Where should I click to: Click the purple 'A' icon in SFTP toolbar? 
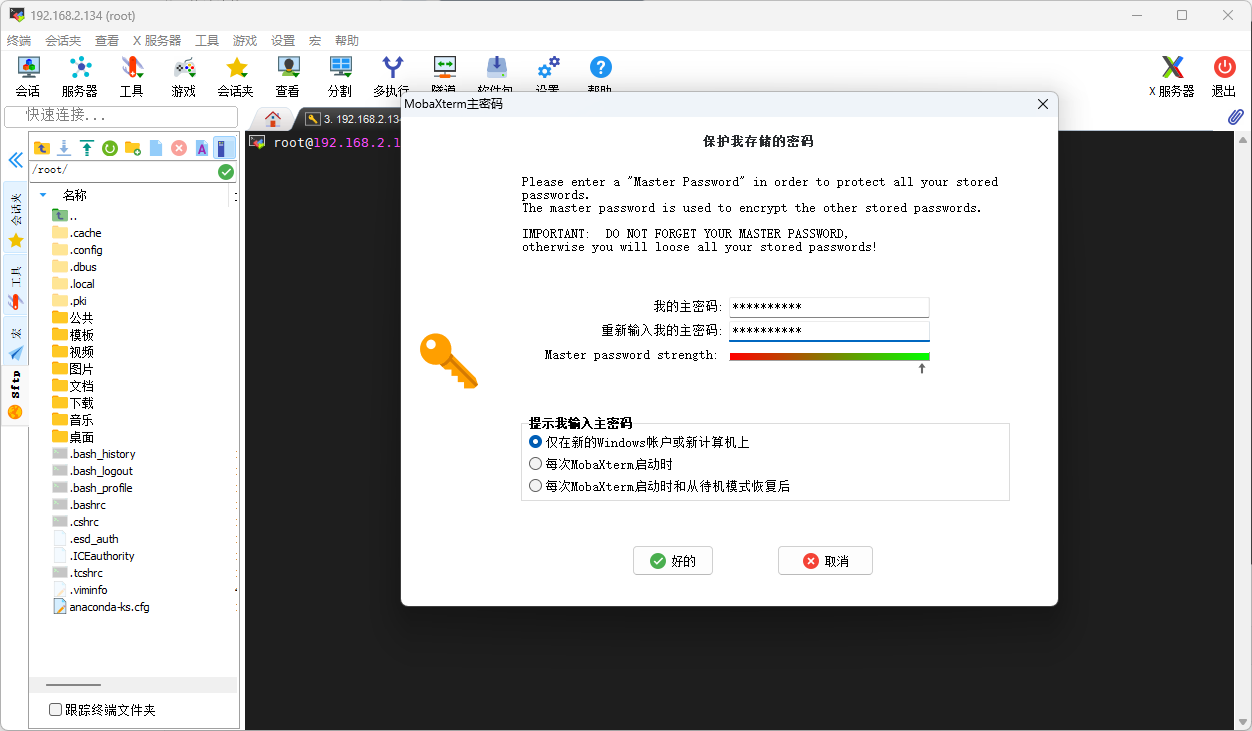(202, 148)
